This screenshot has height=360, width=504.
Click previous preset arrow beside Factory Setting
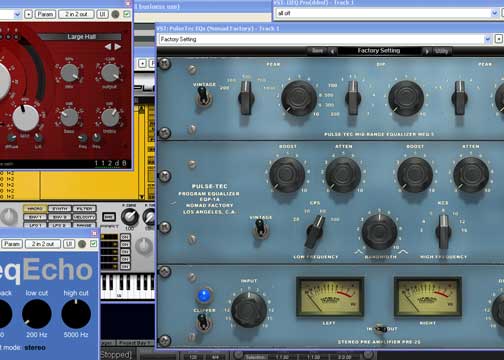(333, 51)
